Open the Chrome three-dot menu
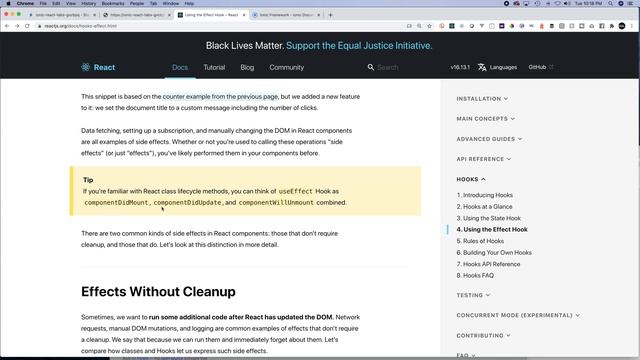640x360 pixels. pyautogui.click(x=632, y=26)
